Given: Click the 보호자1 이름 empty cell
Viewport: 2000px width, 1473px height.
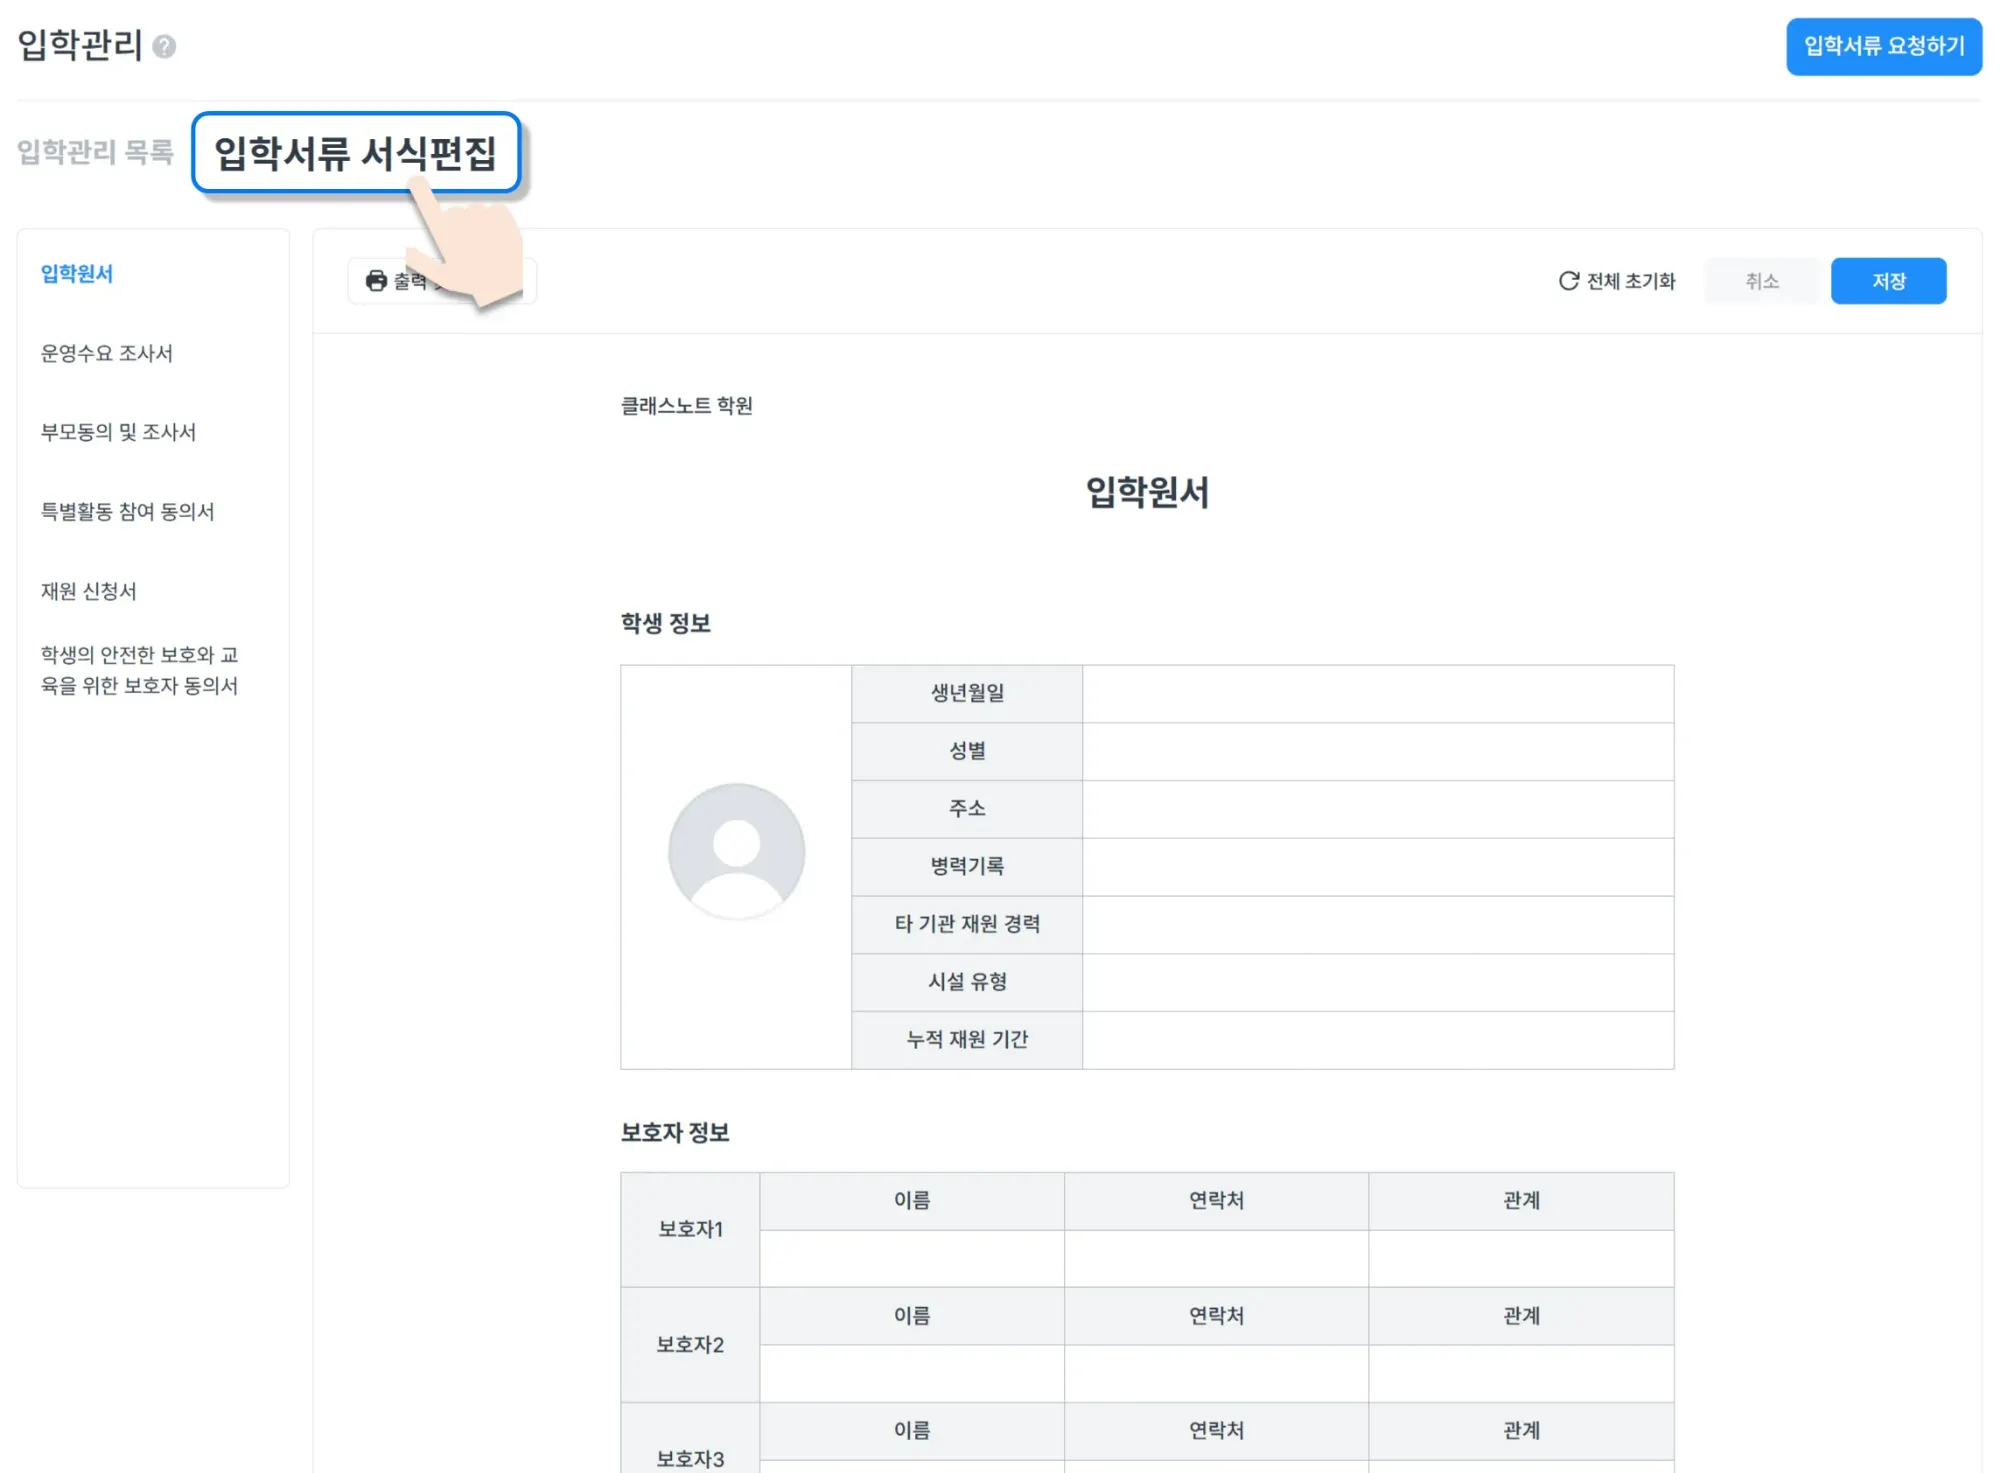Looking at the screenshot, I should click(911, 1258).
